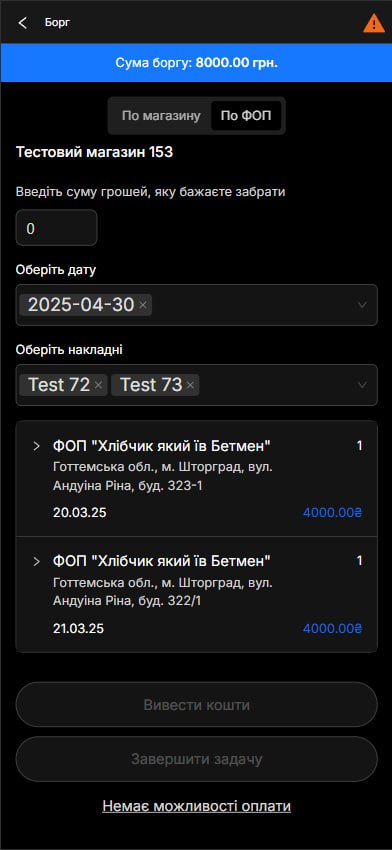Expand the ФОП entry dated 20.03.25

[36, 446]
